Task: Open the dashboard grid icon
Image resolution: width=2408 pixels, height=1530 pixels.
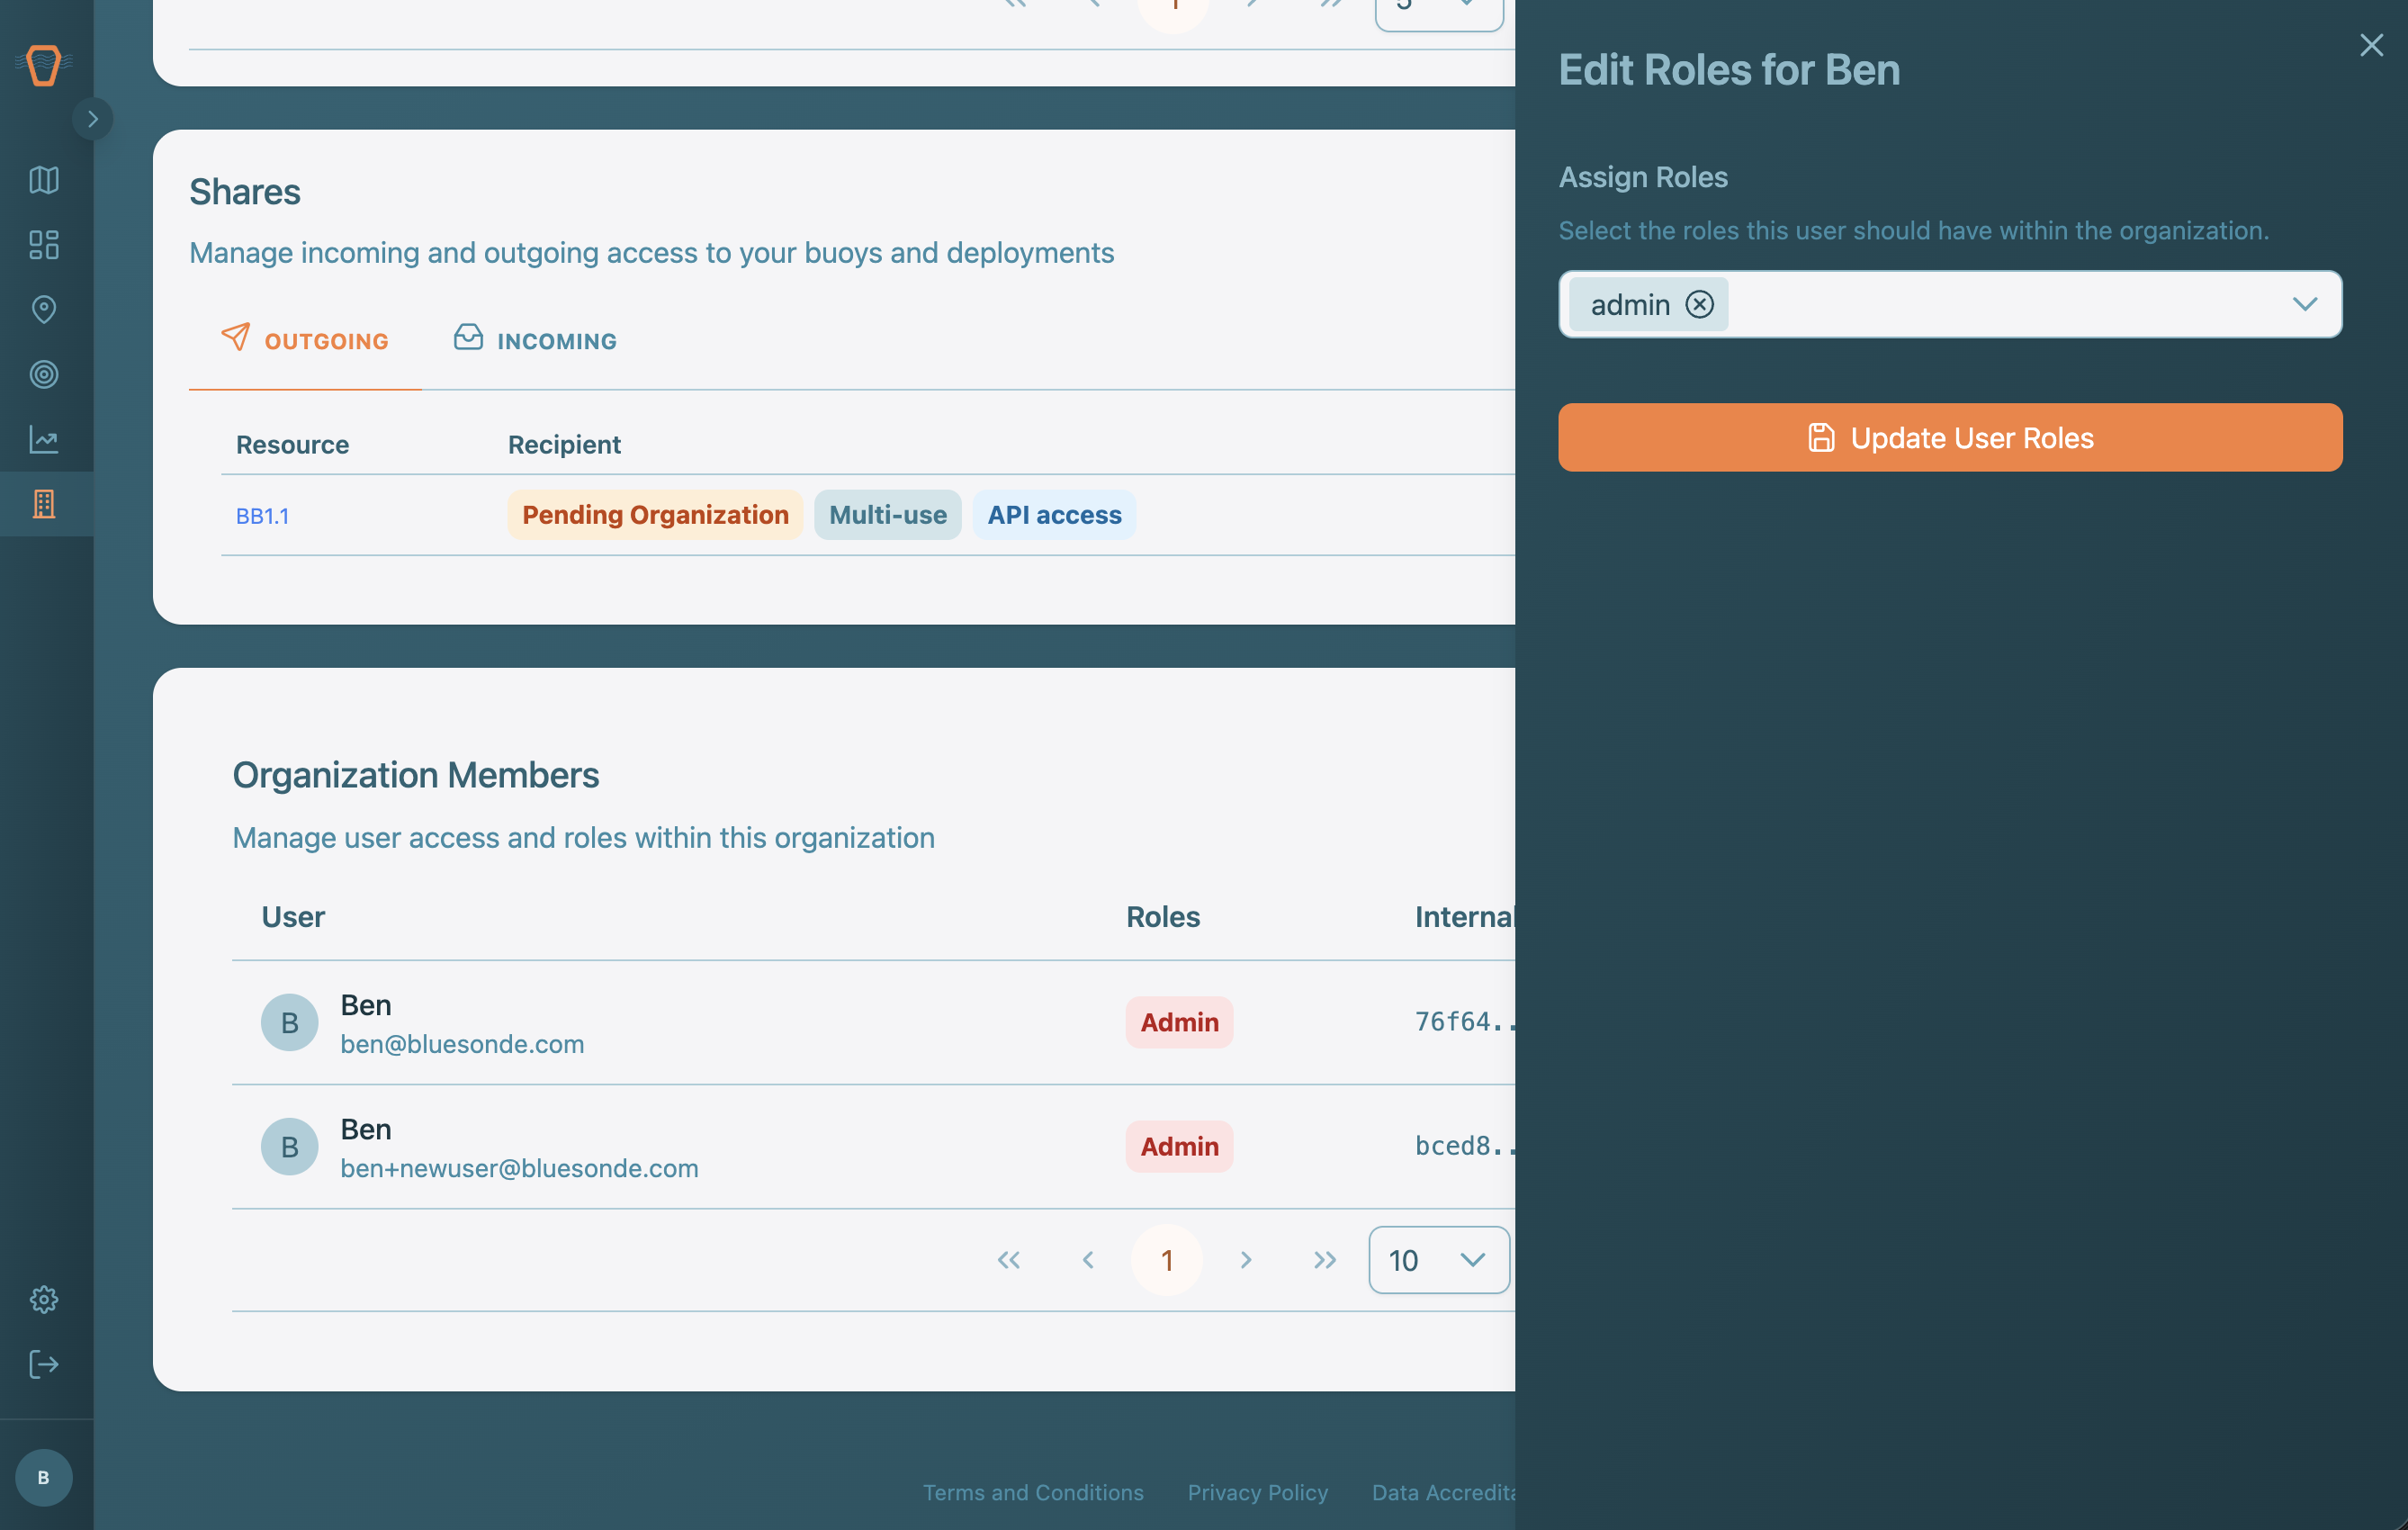Action: pyautogui.click(x=44, y=245)
